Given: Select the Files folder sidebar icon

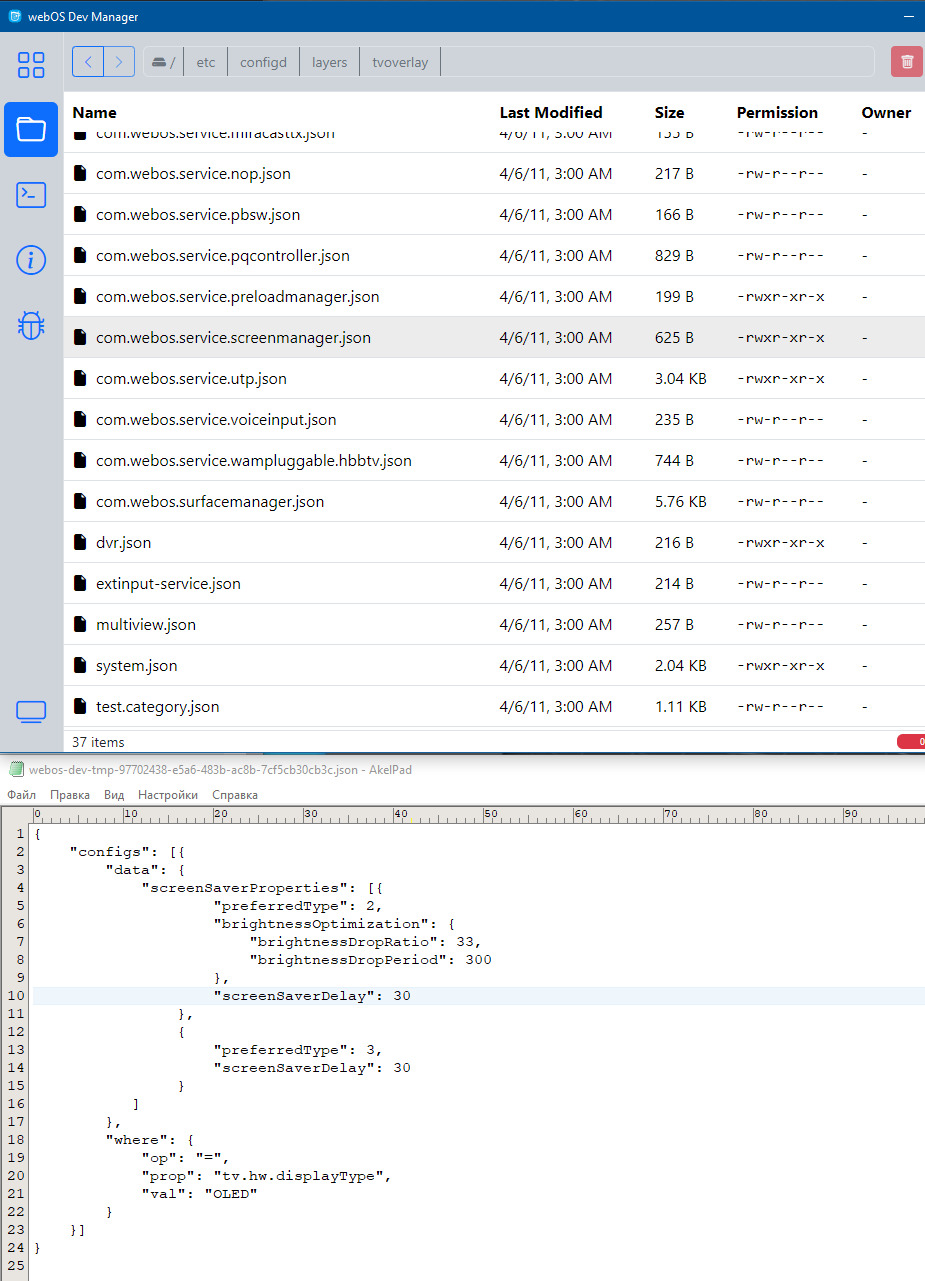Looking at the screenshot, I should [x=31, y=129].
